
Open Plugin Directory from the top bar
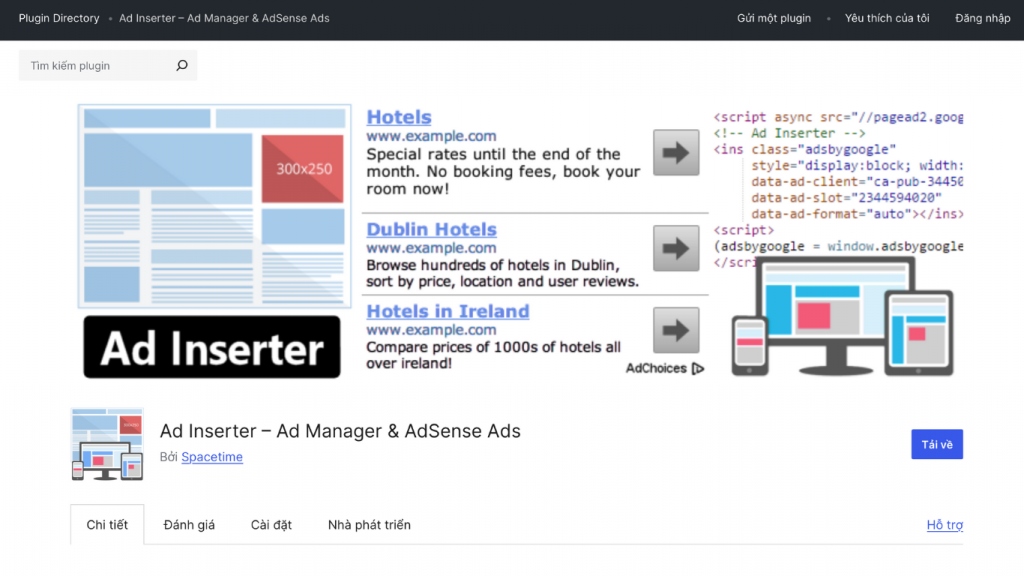58,18
